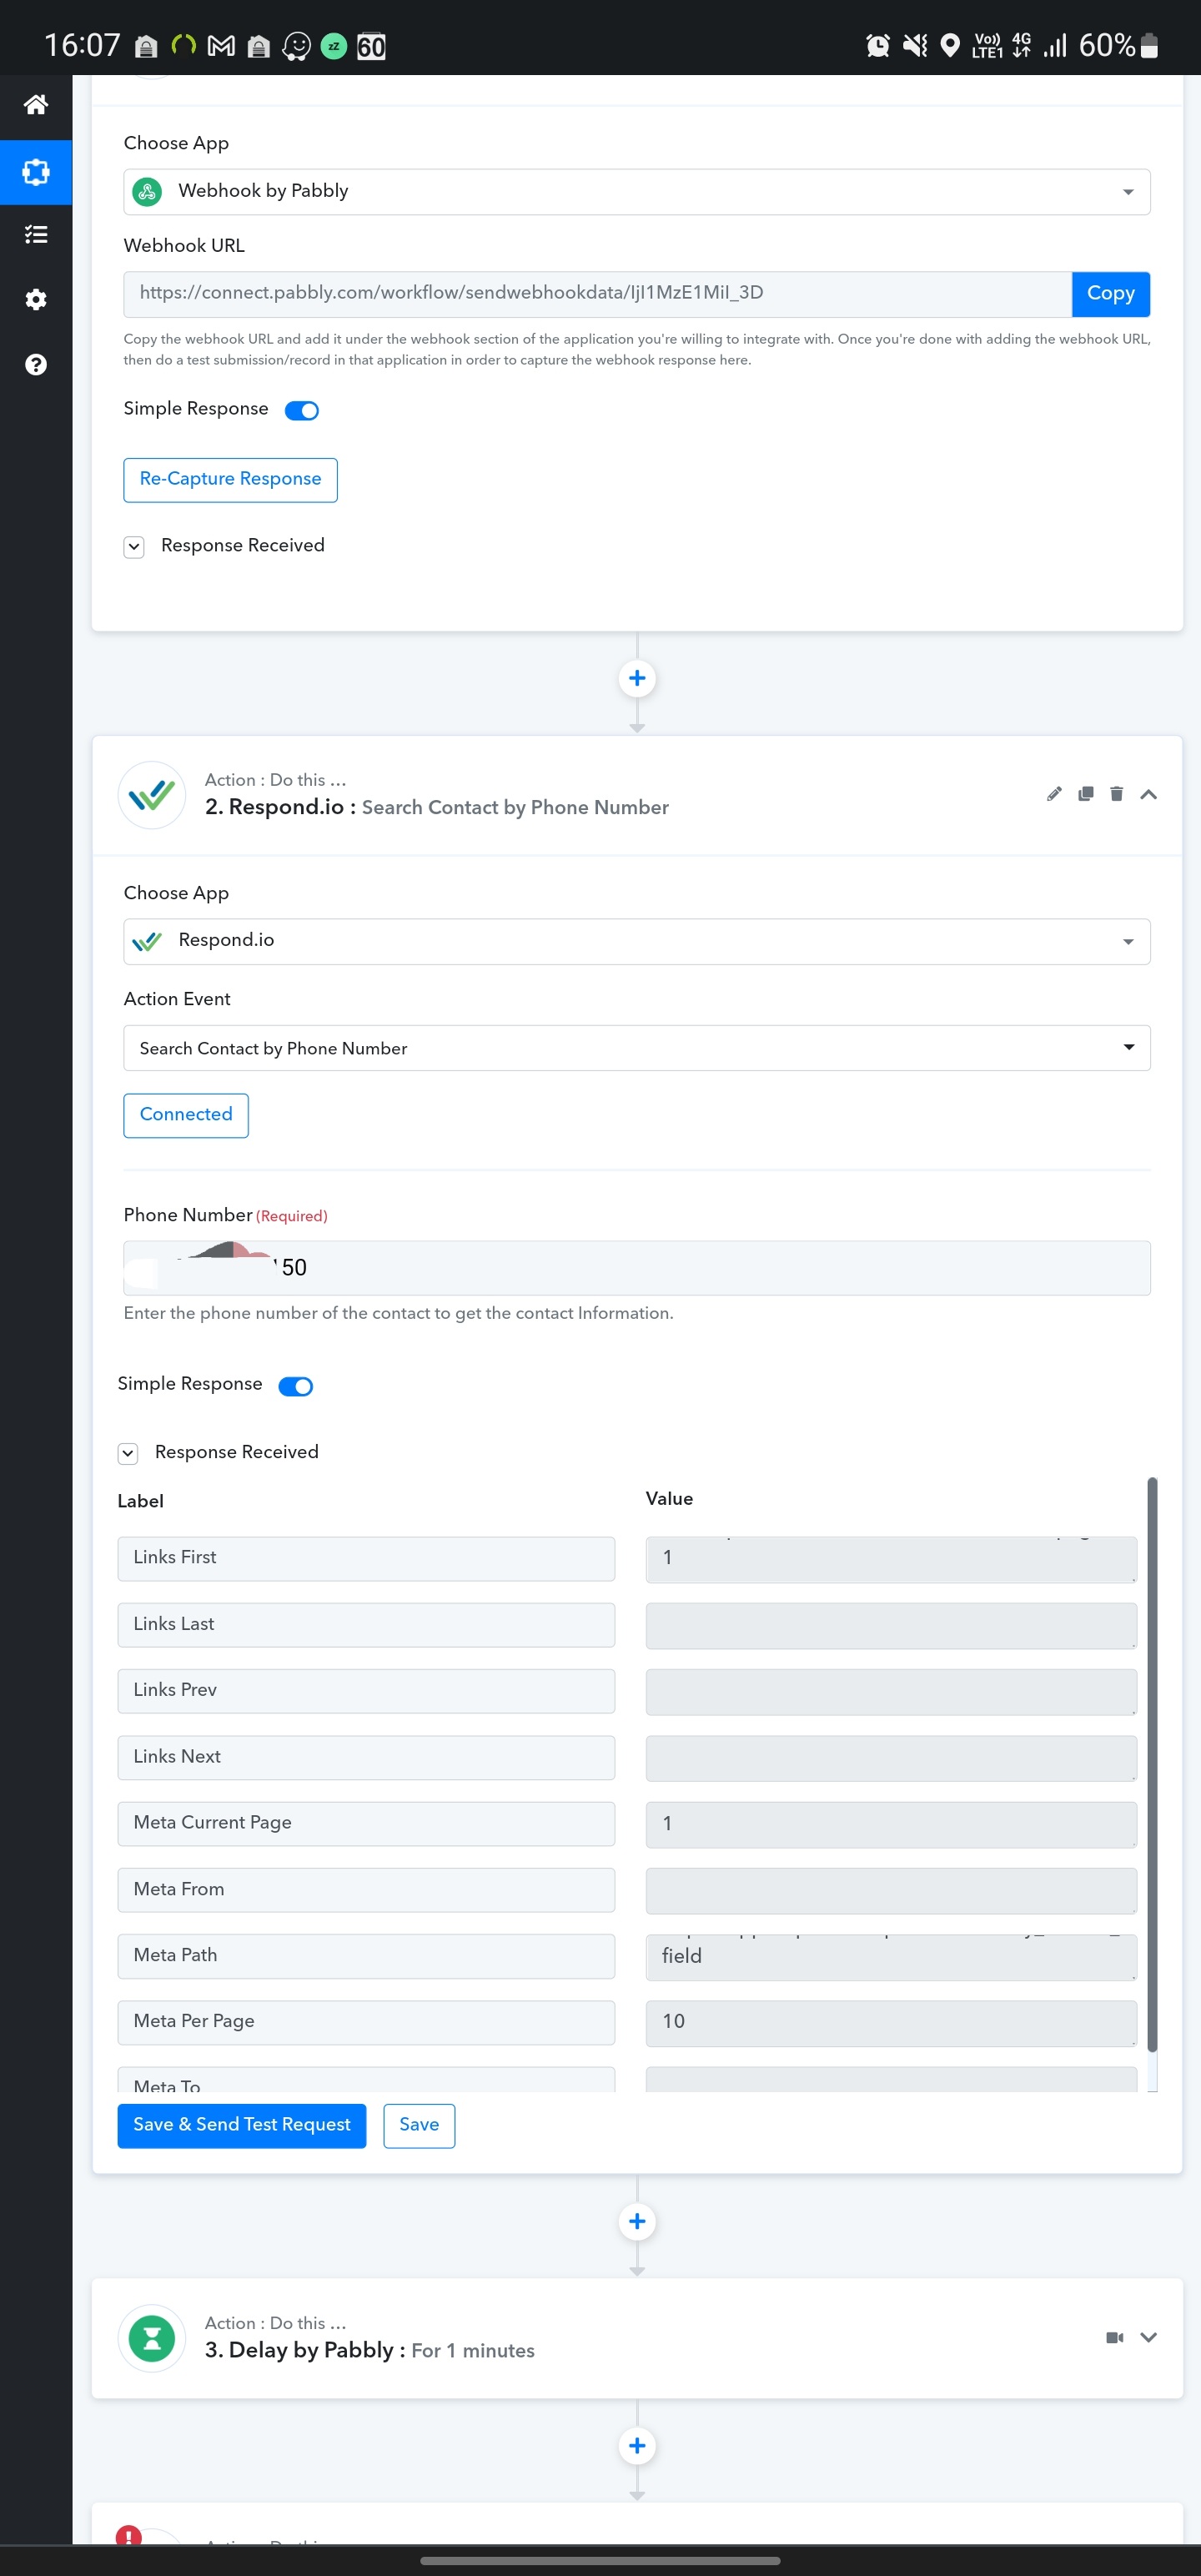This screenshot has width=1201, height=2576.
Task: Toggle Simple Response switch in Respond.io action
Action: (x=295, y=1386)
